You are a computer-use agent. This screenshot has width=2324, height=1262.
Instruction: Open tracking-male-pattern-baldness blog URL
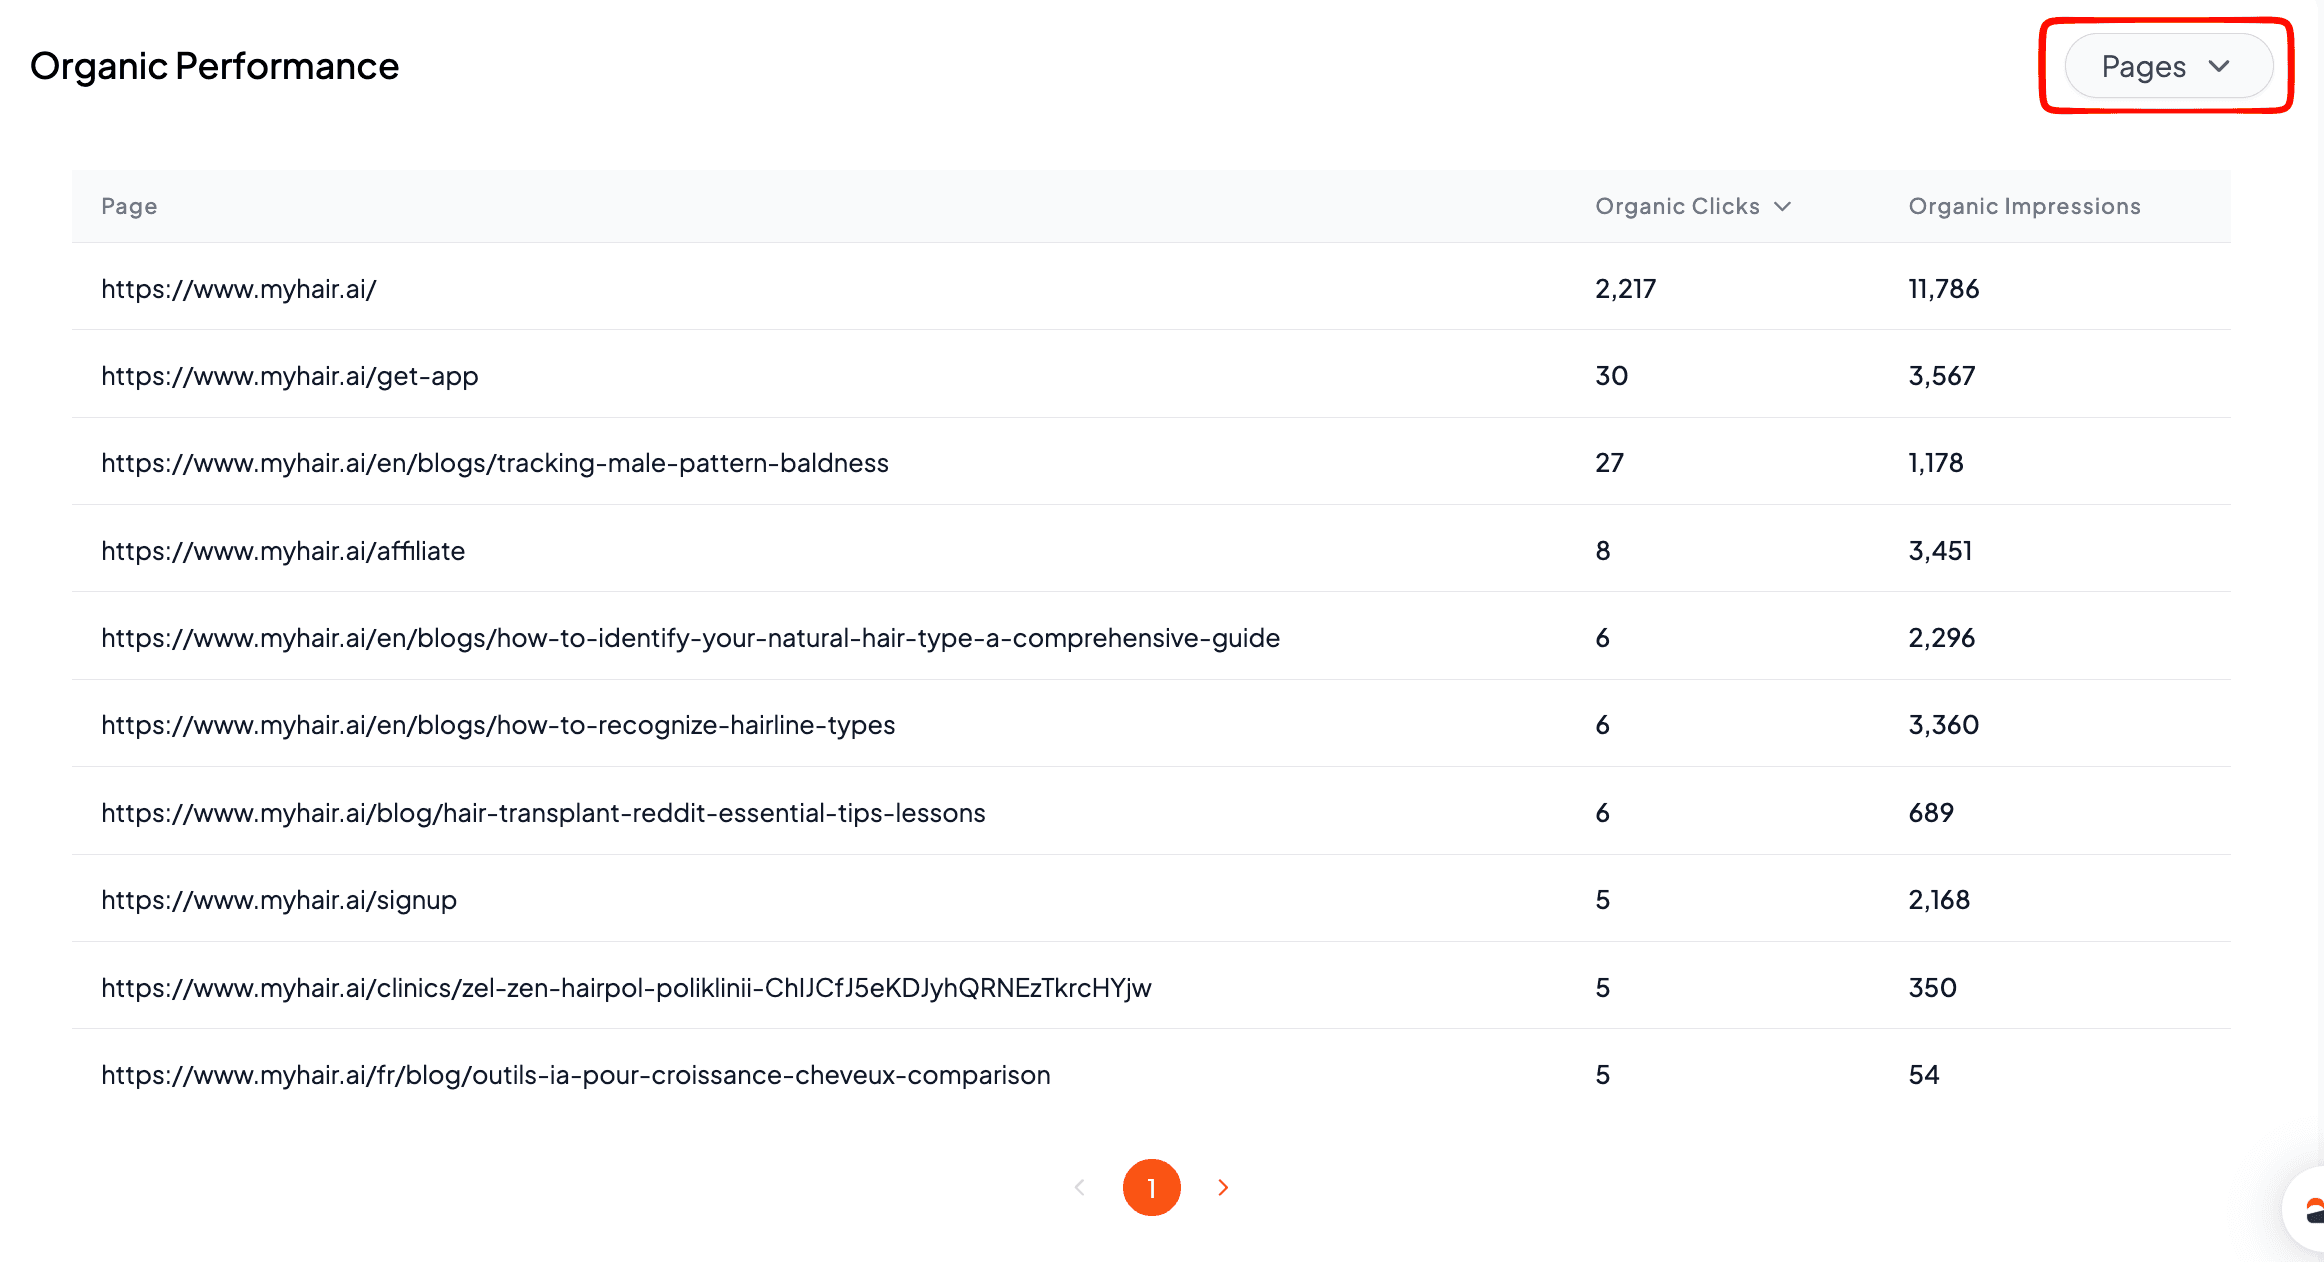(495, 463)
